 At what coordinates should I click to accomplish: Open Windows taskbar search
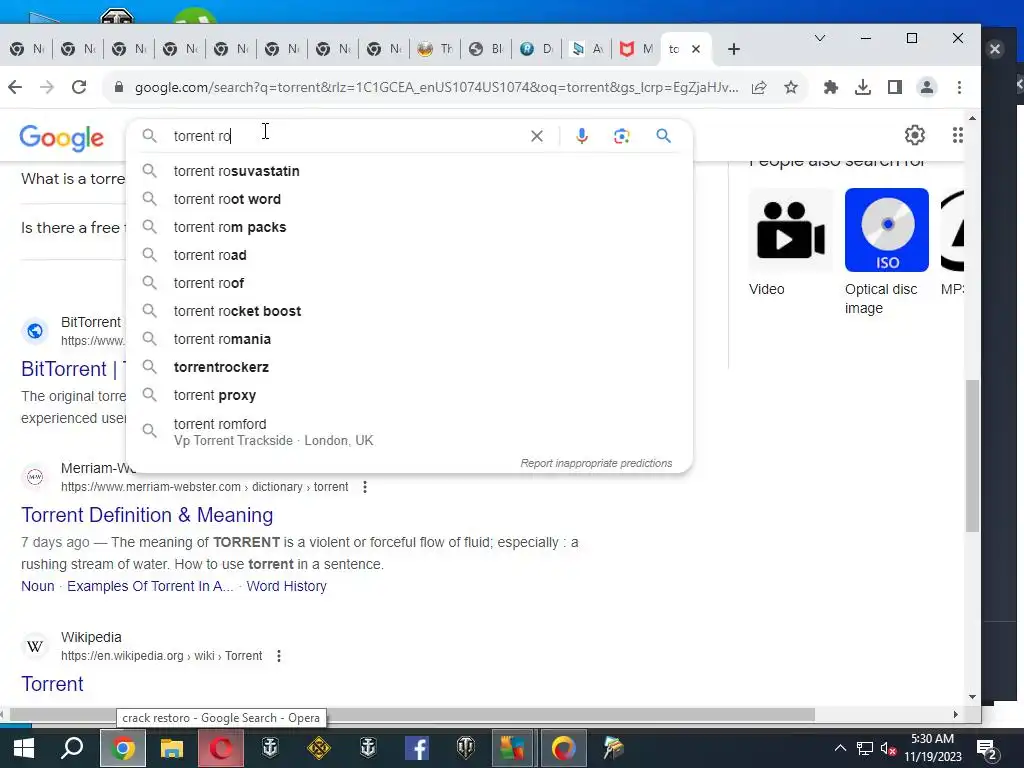[72, 748]
